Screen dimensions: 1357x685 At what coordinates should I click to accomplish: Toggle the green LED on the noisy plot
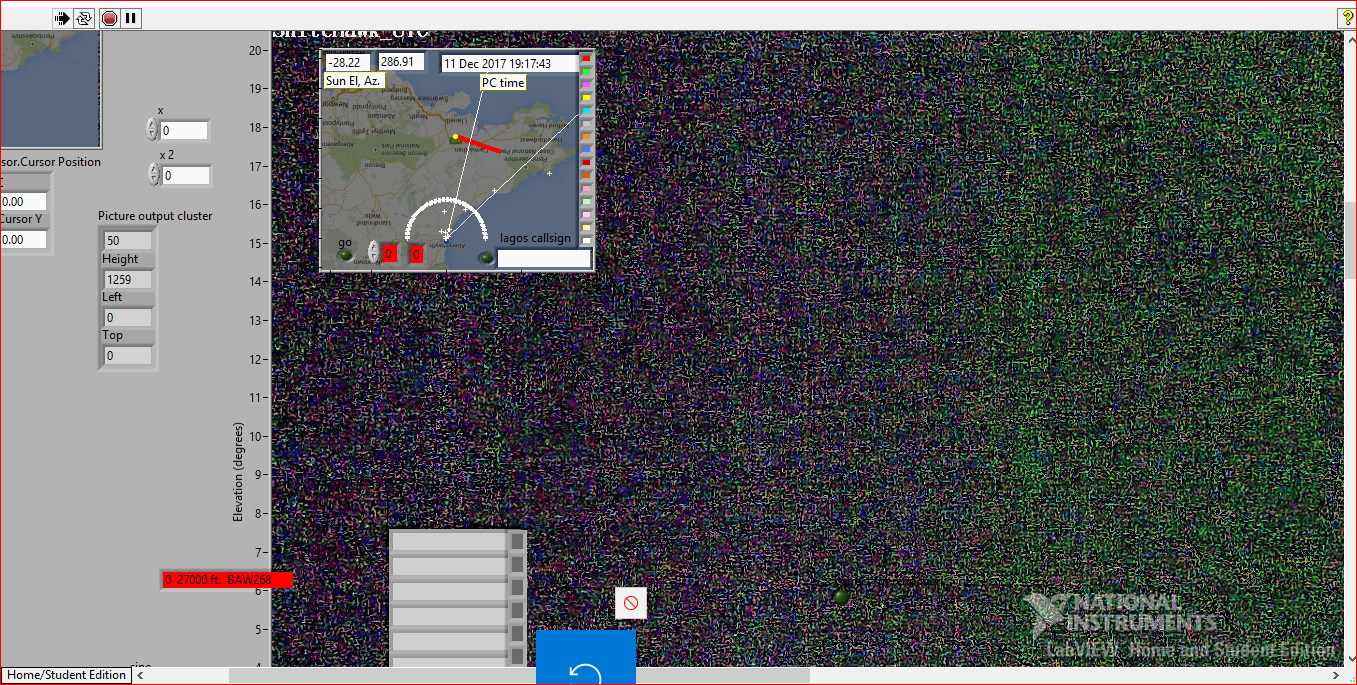coord(841,597)
